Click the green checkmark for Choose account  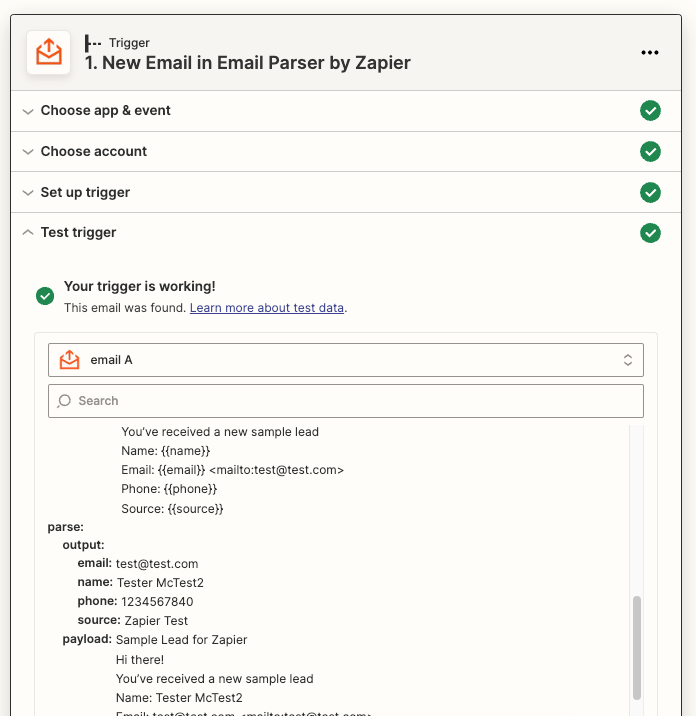650,152
